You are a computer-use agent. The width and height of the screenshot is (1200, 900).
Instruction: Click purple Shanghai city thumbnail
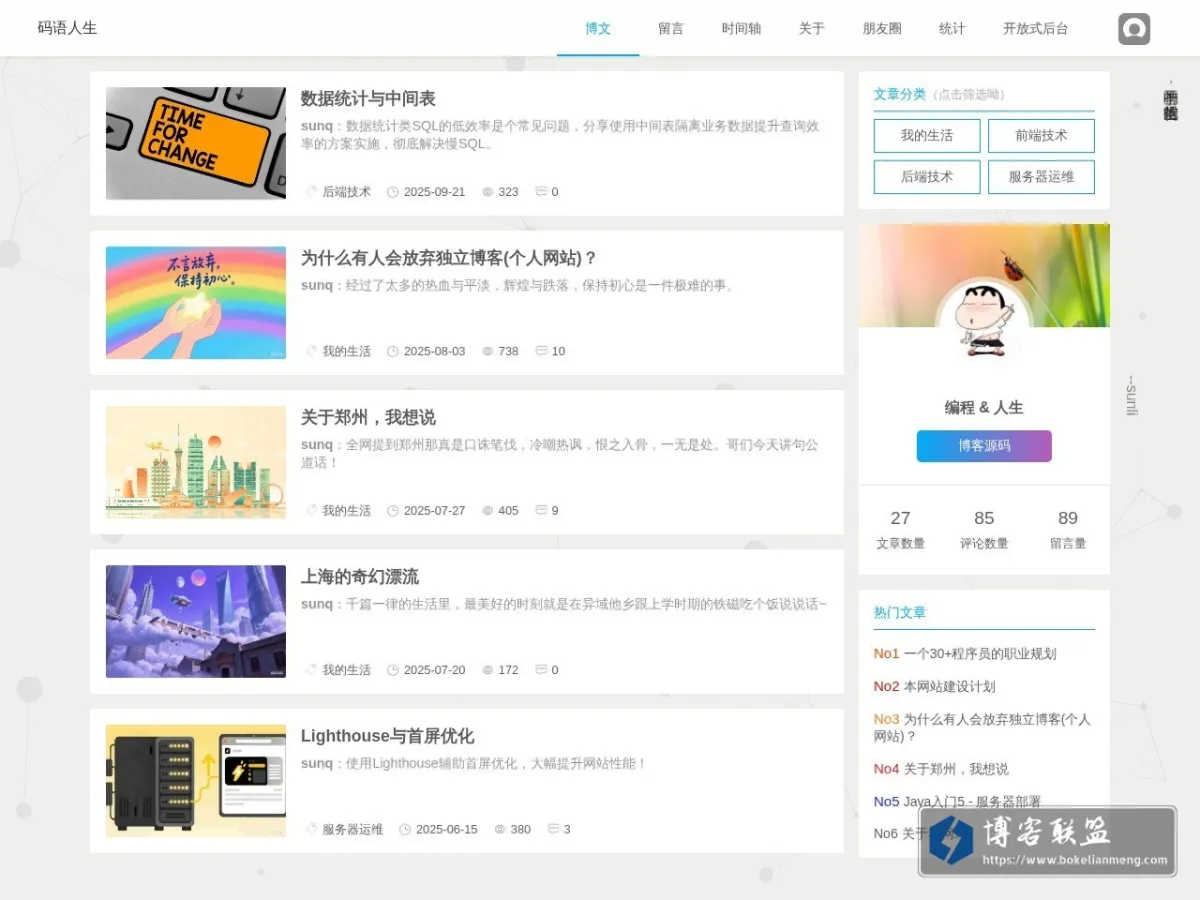coord(196,621)
